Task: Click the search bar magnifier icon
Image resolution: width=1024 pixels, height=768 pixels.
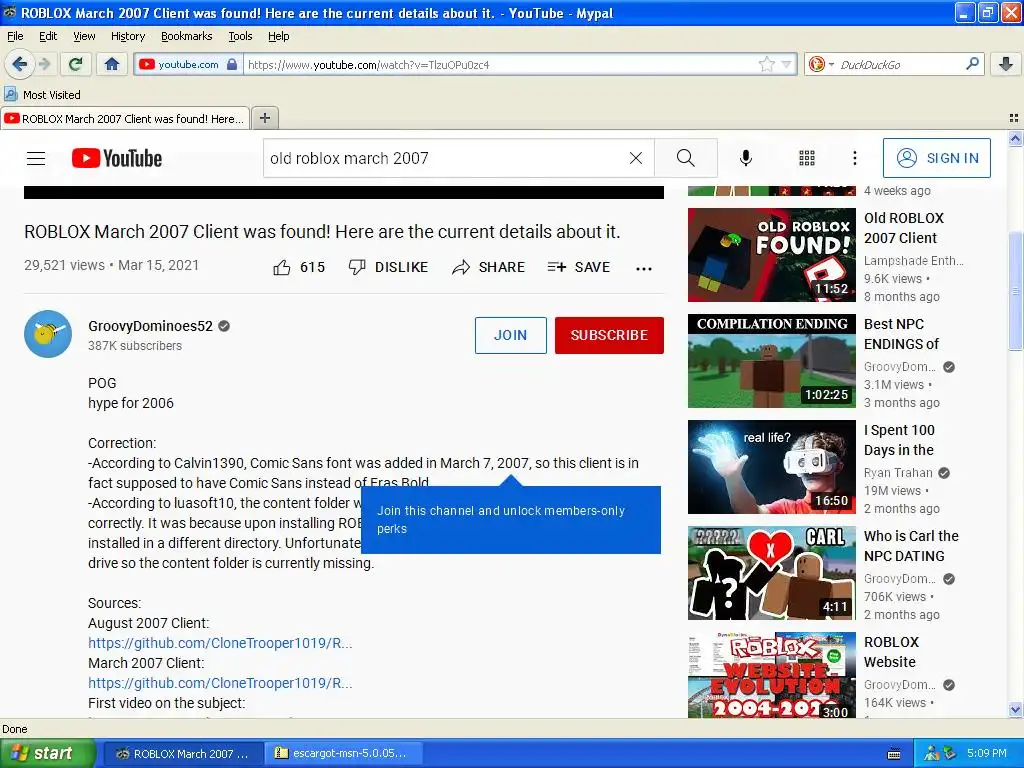Action: 972,64
